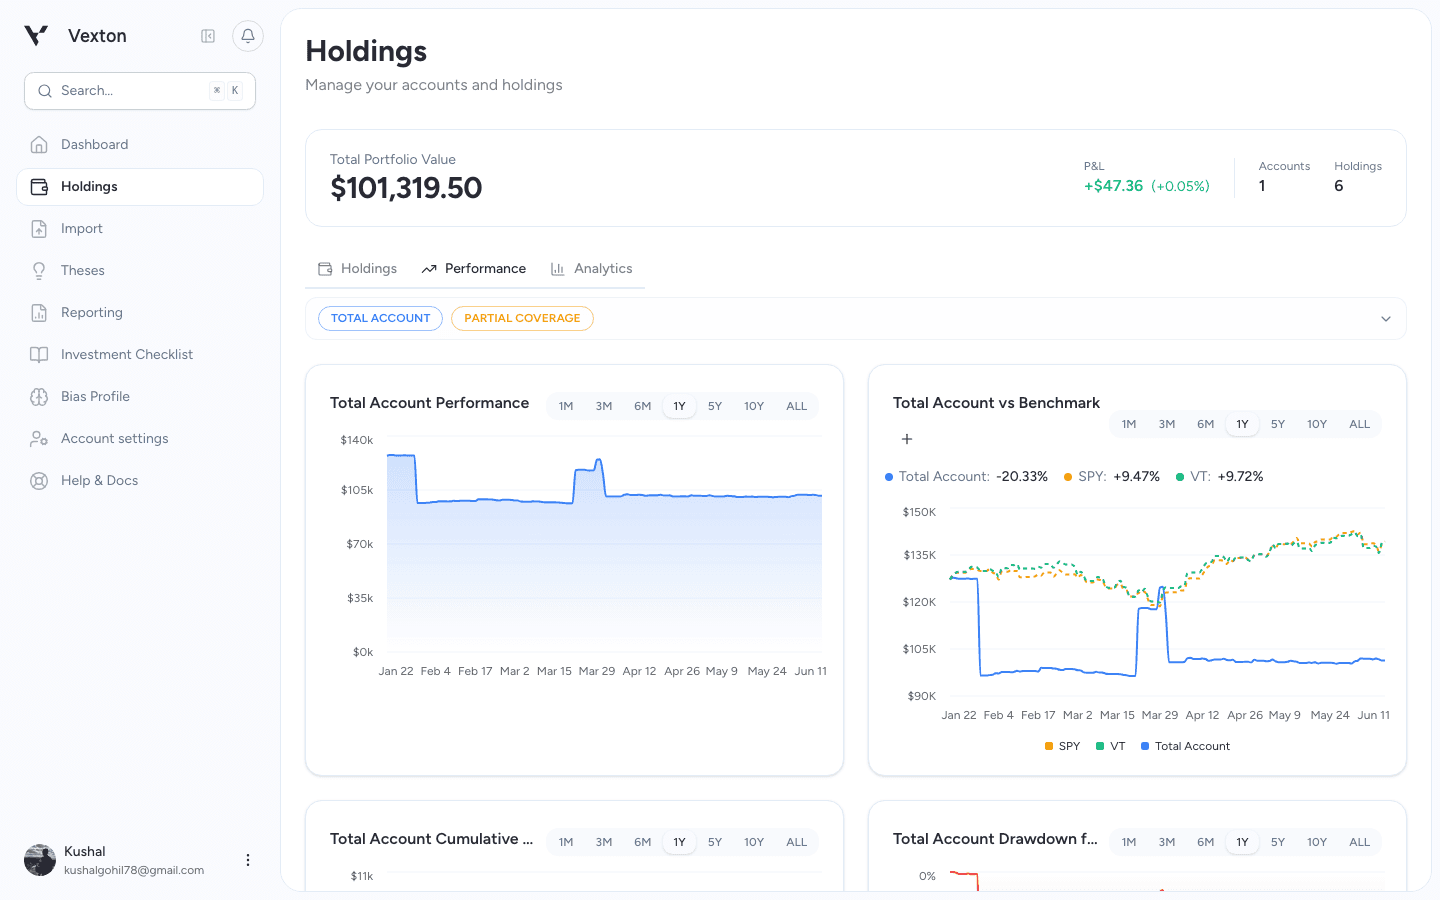Toggle Total Account series in benchmark legend
The image size is (1440, 900).
click(x=1186, y=746)
